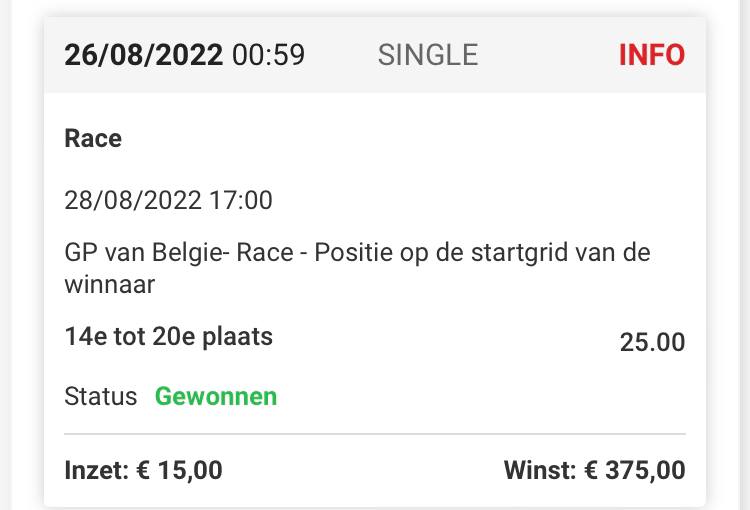Select the 14e tot 20e plaats selection
Viewport: 750px width, 510px height.
pyautogui.click(x=168, y=337)
